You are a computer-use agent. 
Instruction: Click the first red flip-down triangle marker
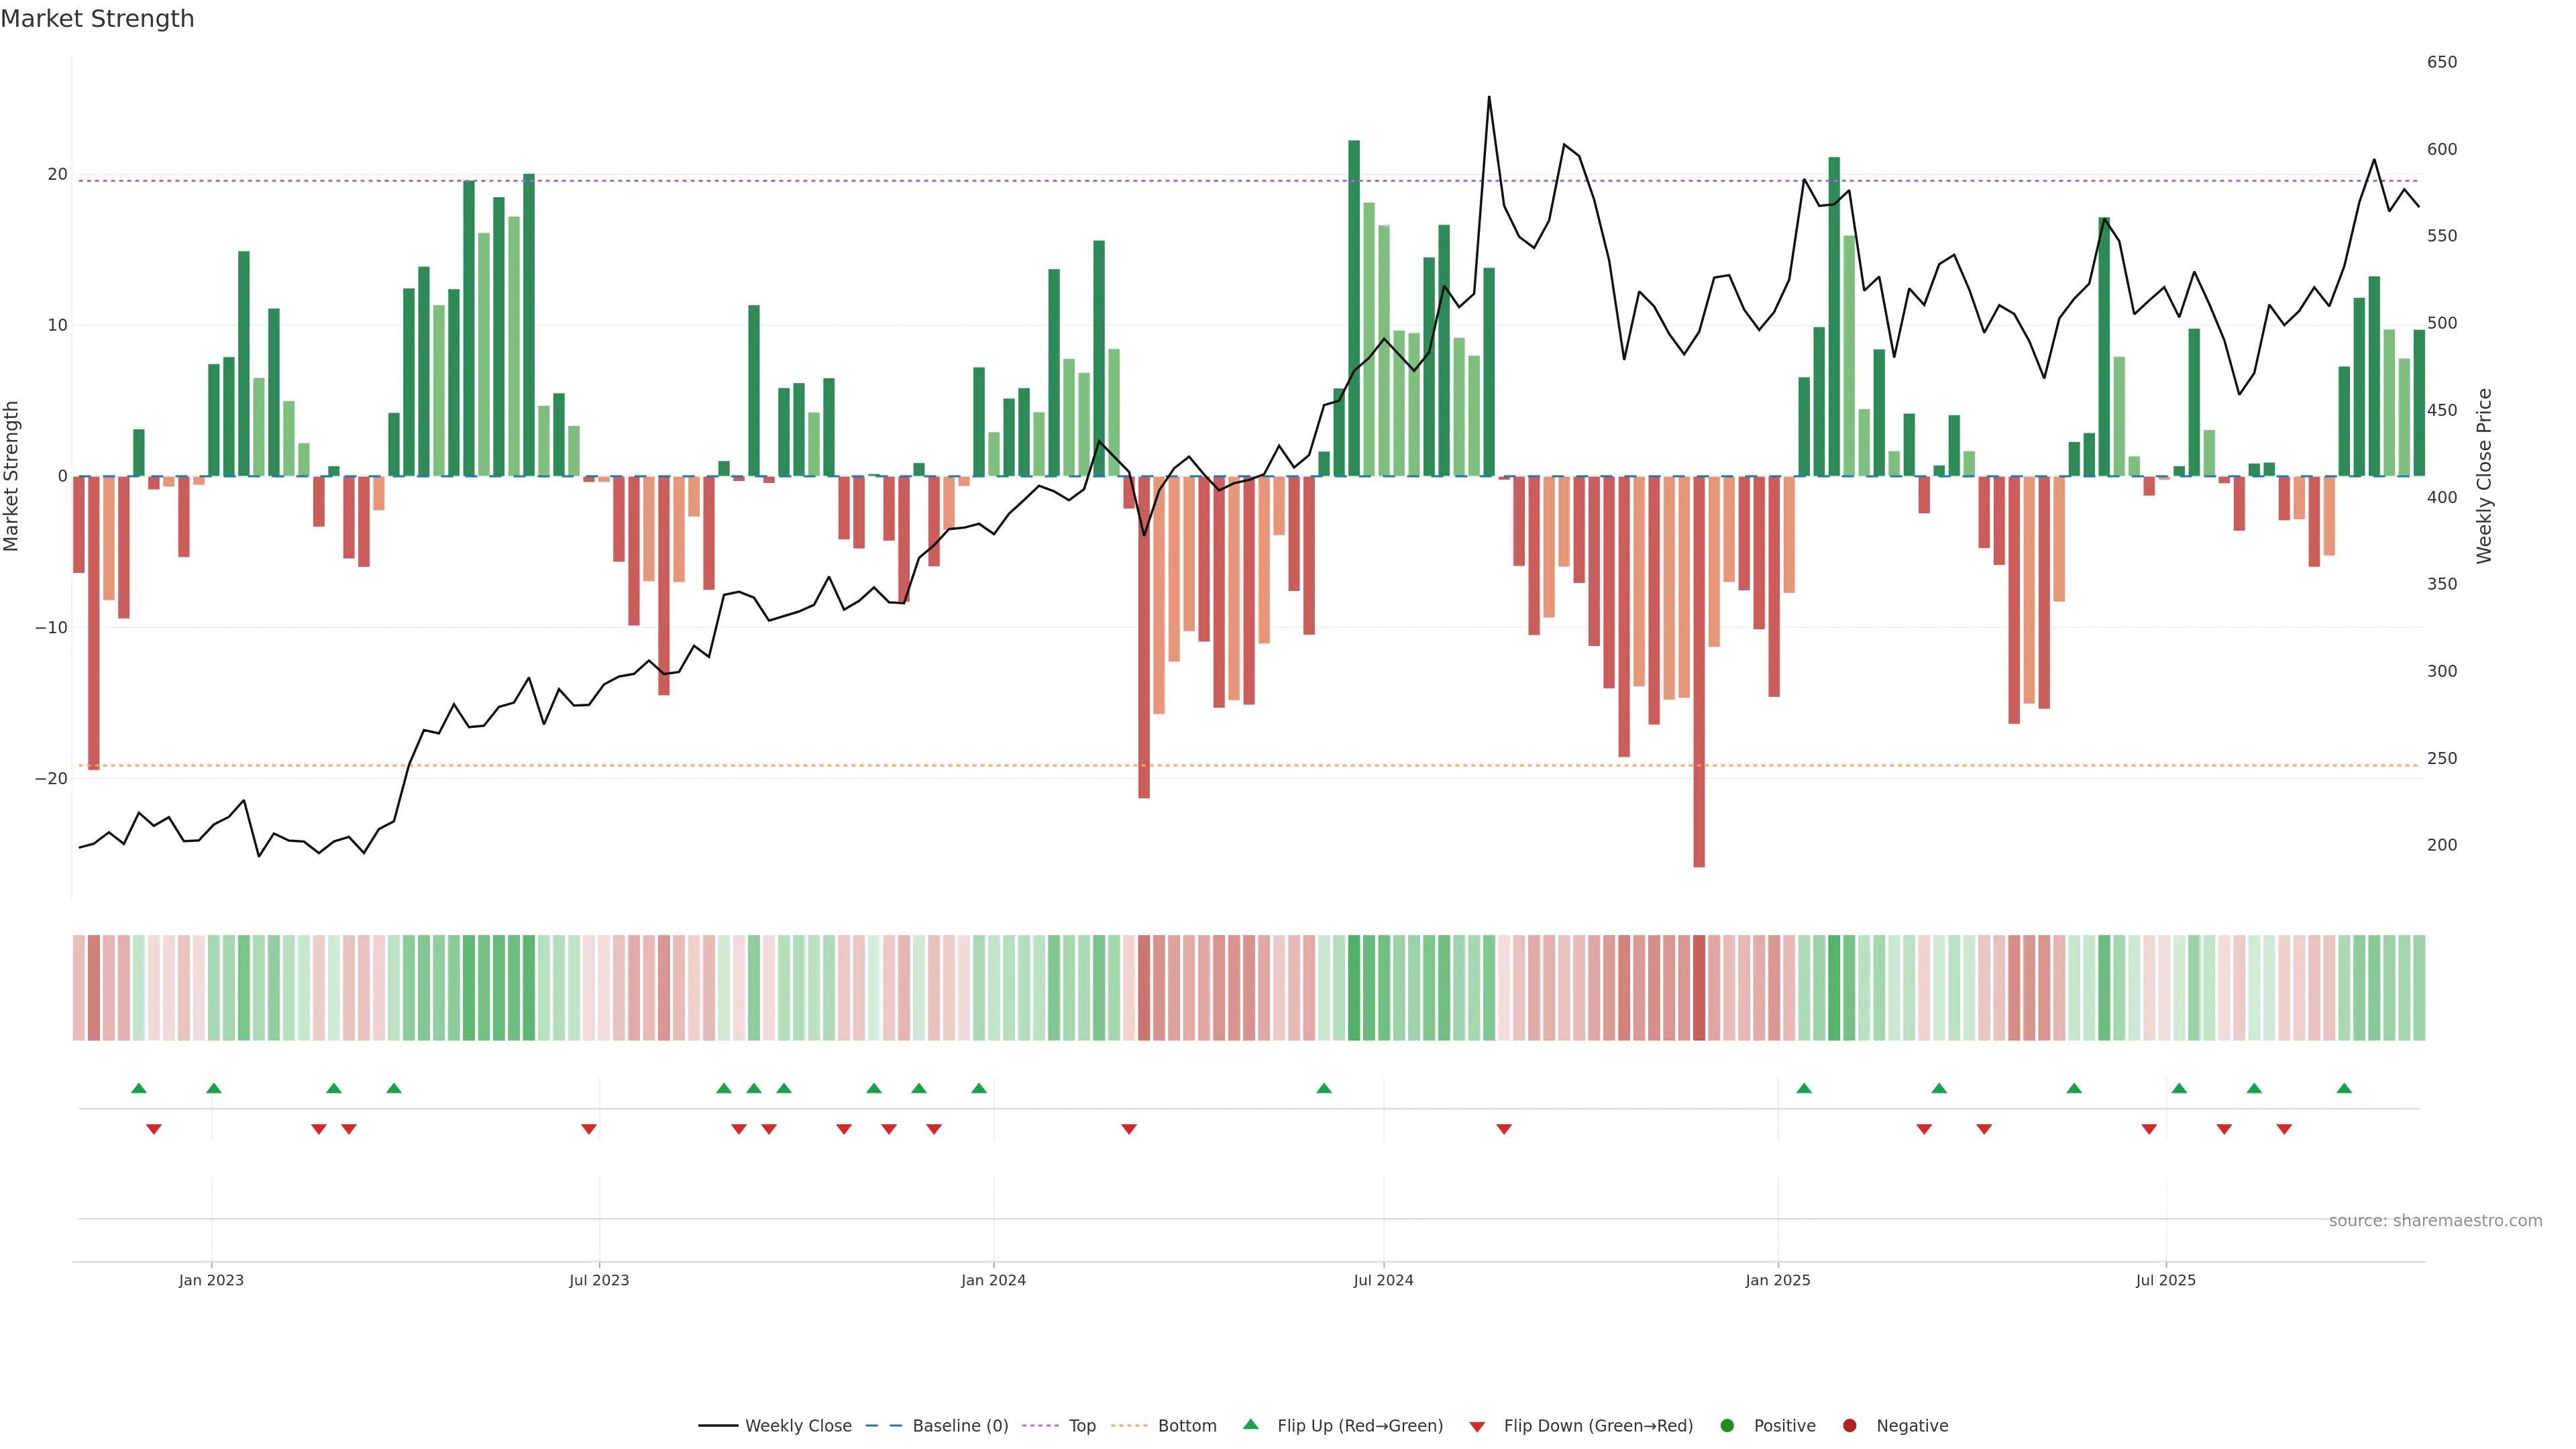(154, 1129)
